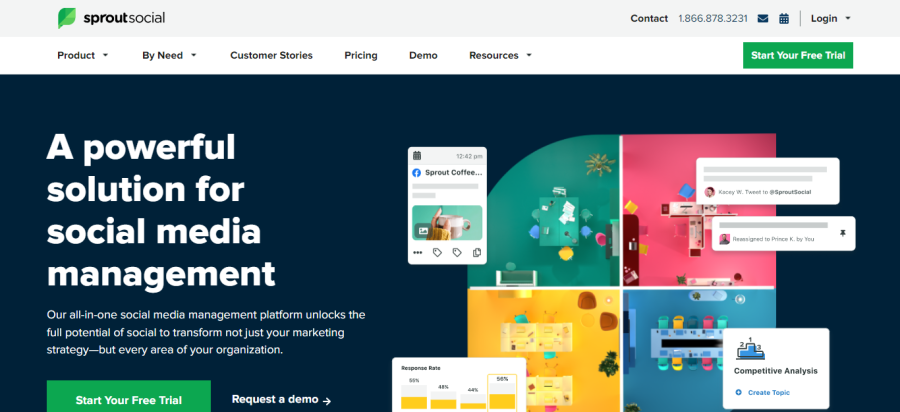Screen dimensions: 900x412
Task: Click the image icon on the coffee photo
Action: 423,231
